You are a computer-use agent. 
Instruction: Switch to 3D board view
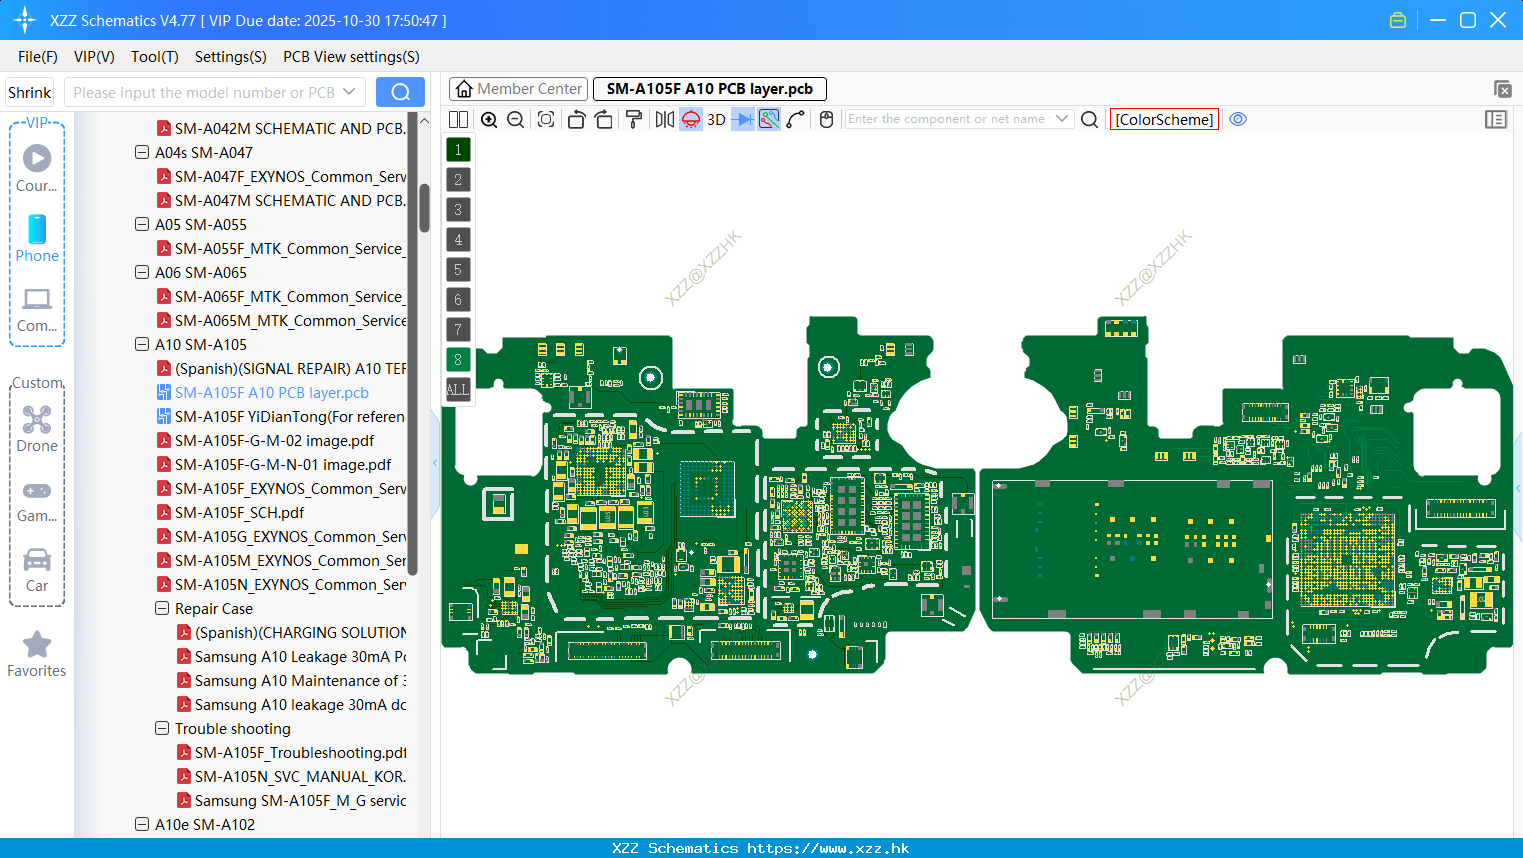716,119
